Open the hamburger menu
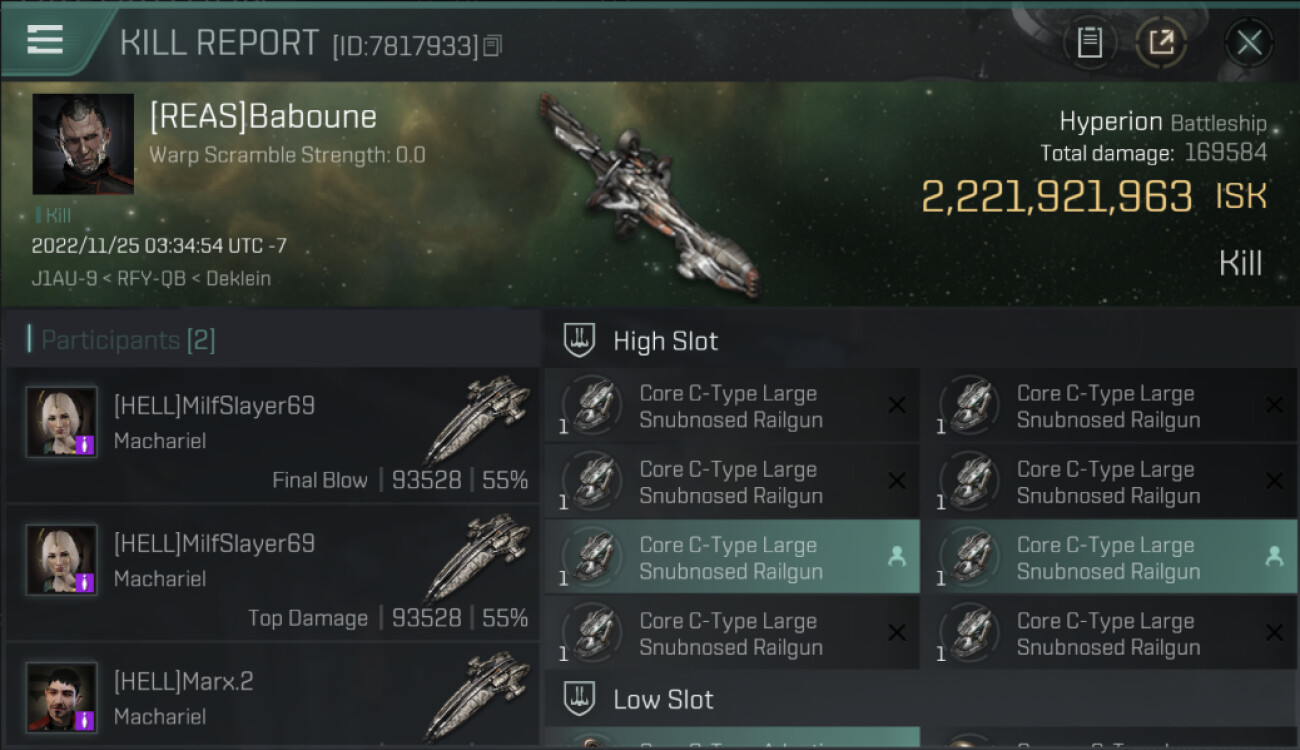 [x=45, y=41]
